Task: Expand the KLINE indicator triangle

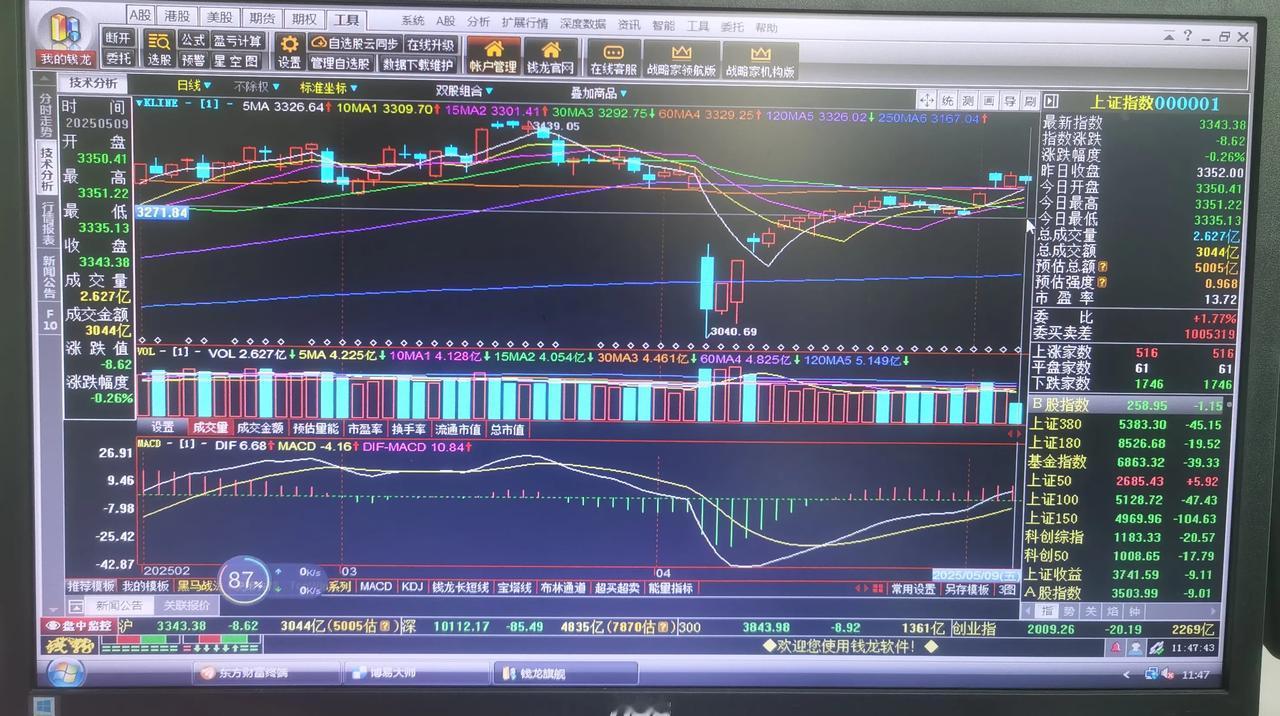Action: [x=139, y=102]
